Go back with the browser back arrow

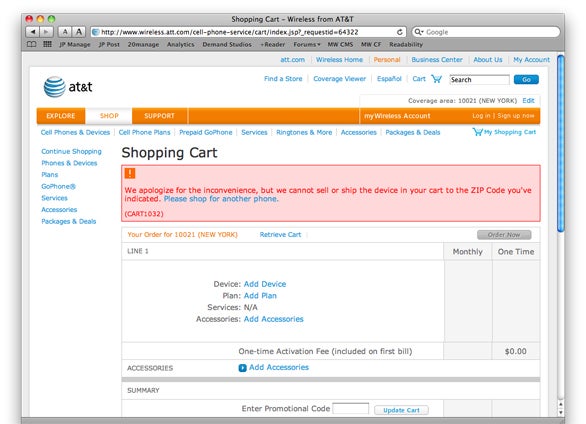(33, 32)
